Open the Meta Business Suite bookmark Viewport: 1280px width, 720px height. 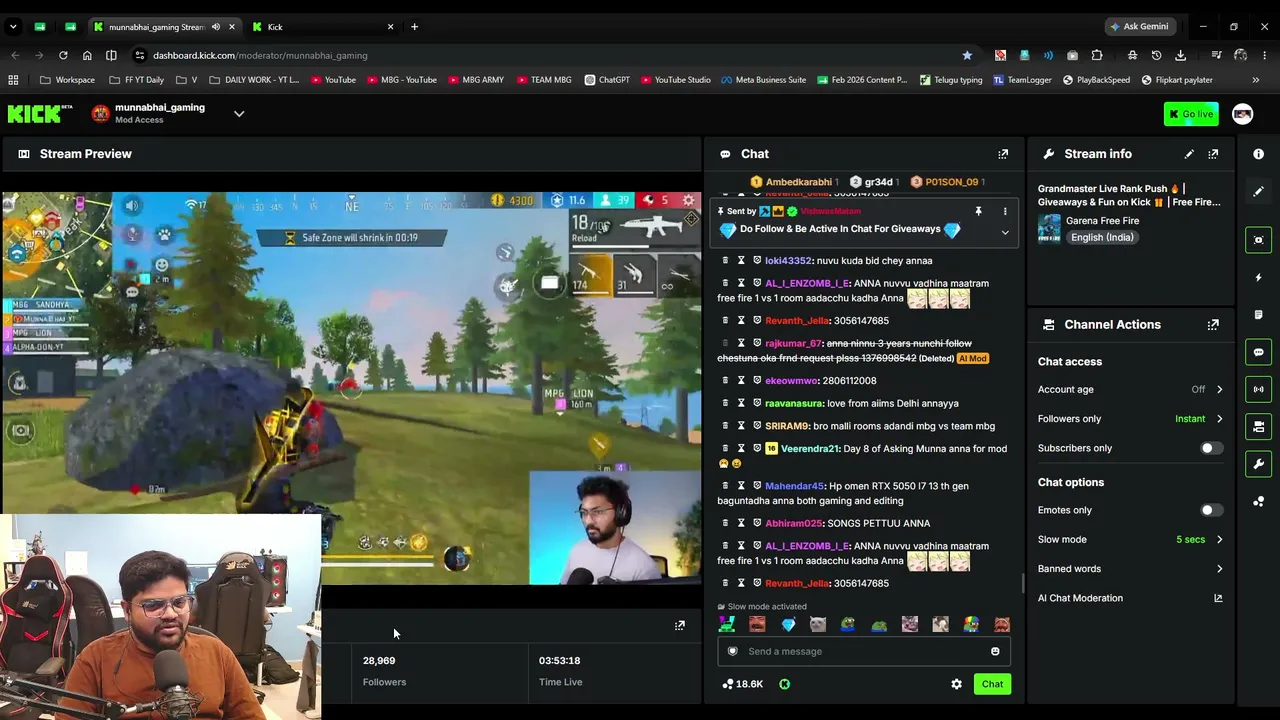pos(764,80)
